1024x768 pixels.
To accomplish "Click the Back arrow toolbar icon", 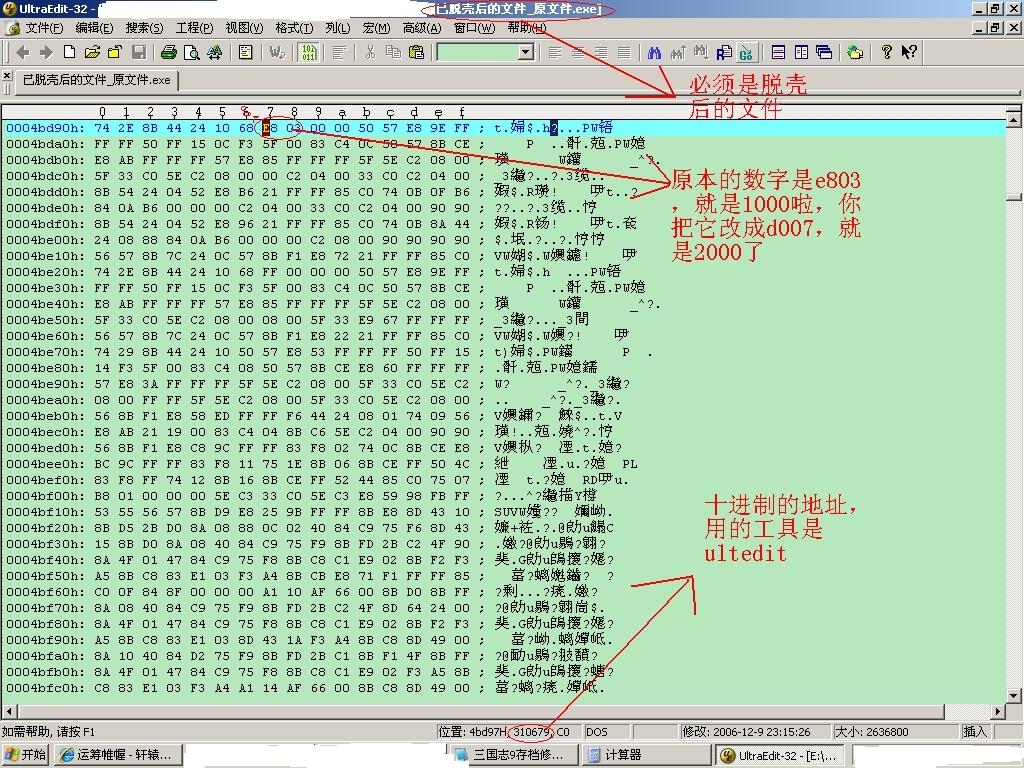I will point(23,52).
